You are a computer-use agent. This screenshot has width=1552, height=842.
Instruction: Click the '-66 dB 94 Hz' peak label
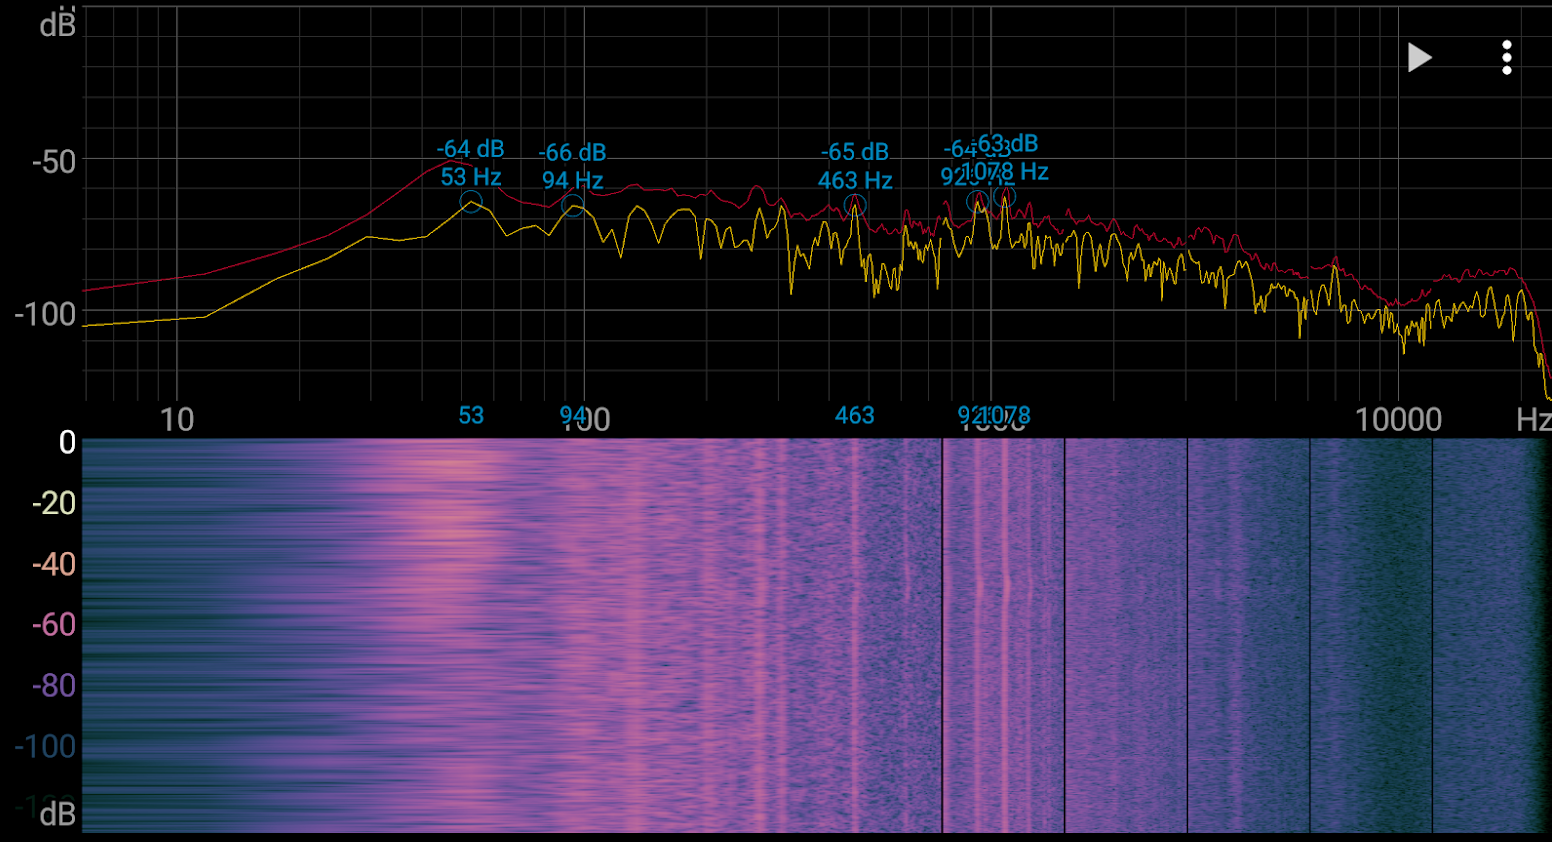[x=572, y=166]
